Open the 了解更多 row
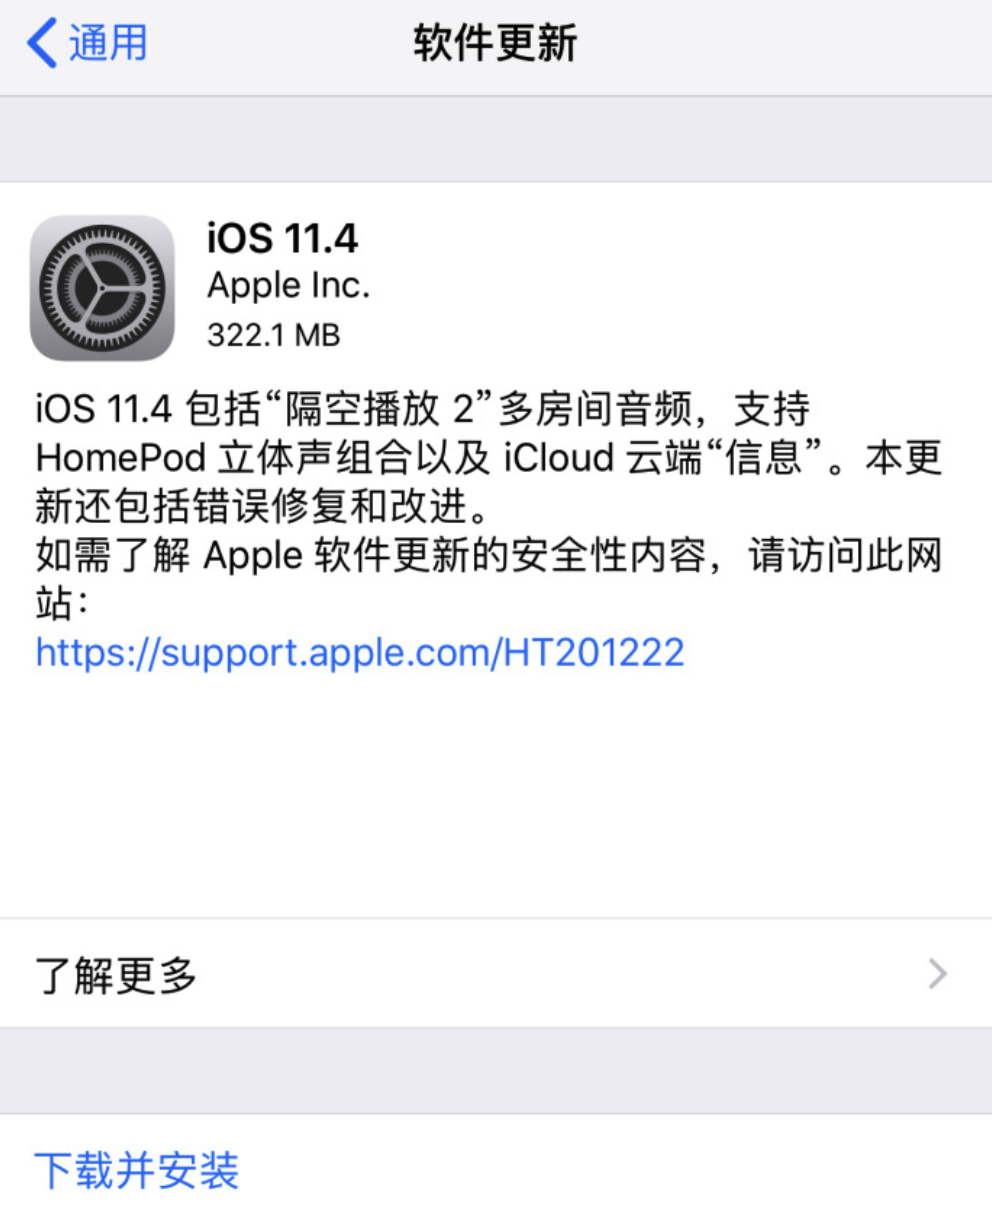 [496, 974]
